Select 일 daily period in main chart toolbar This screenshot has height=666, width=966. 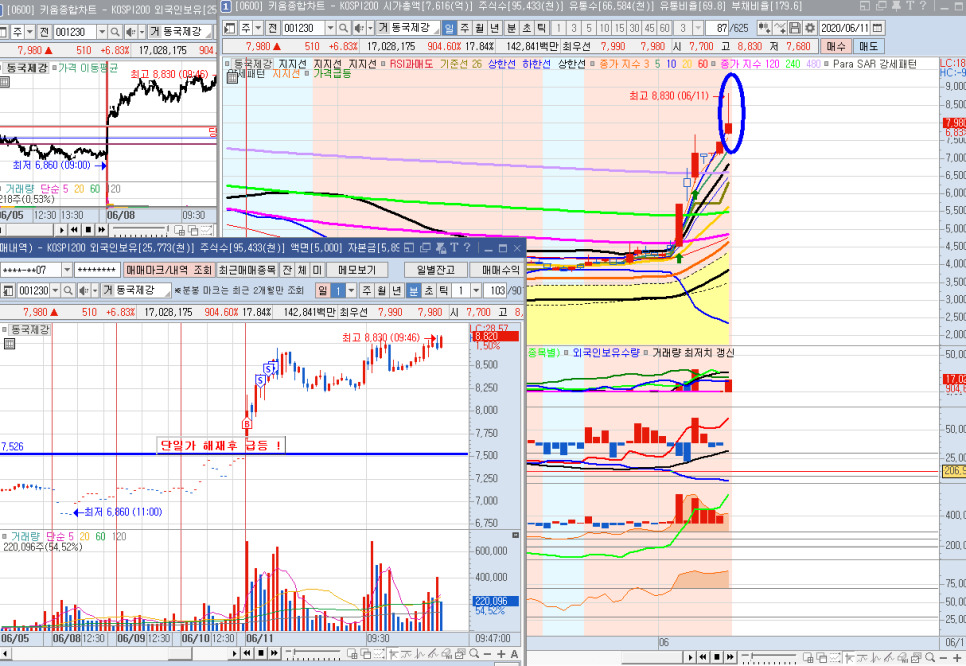pyautogui.click(x=449, y=28)
